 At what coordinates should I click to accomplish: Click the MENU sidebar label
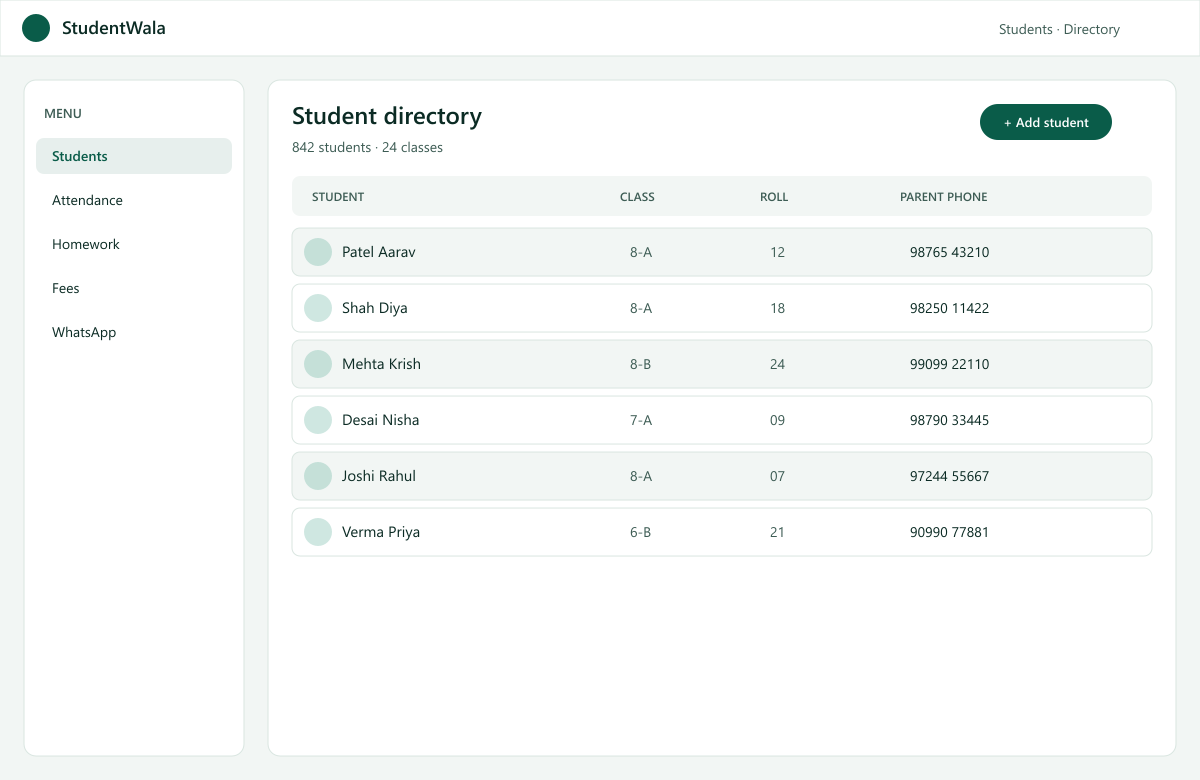(x=63, y=114)
